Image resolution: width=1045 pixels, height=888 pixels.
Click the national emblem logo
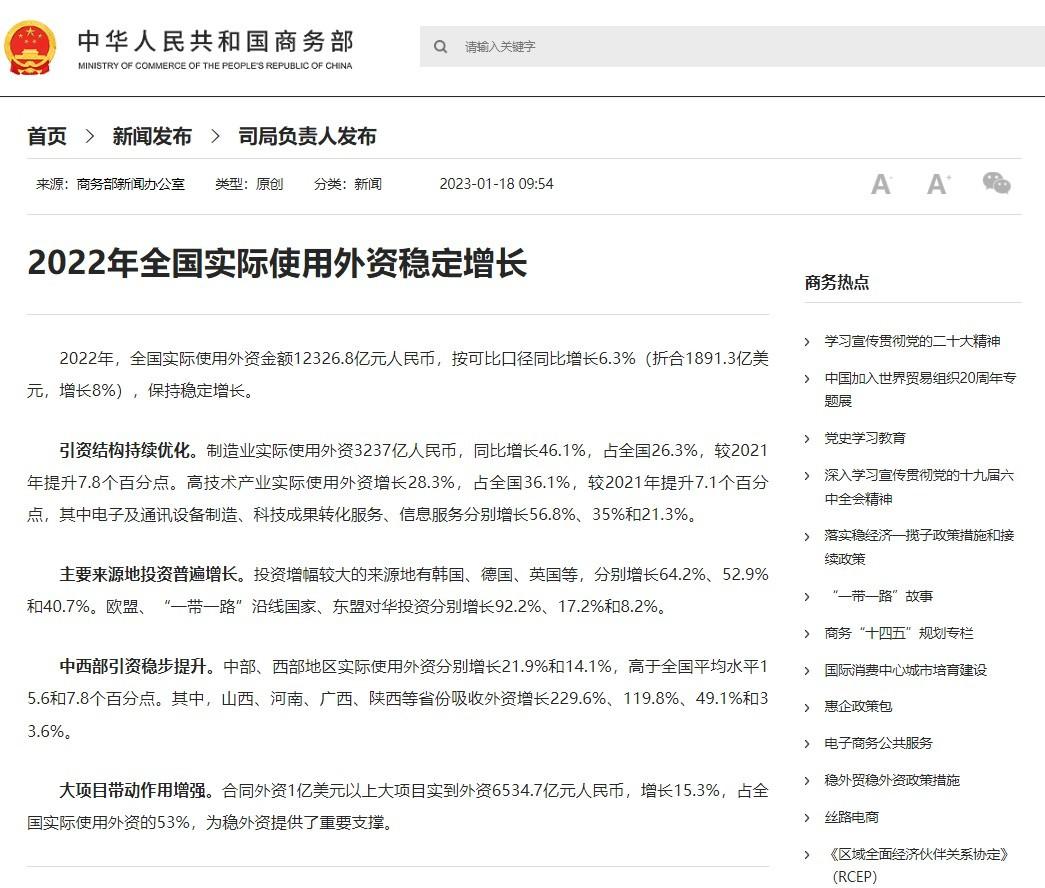[x=32, y=47]
